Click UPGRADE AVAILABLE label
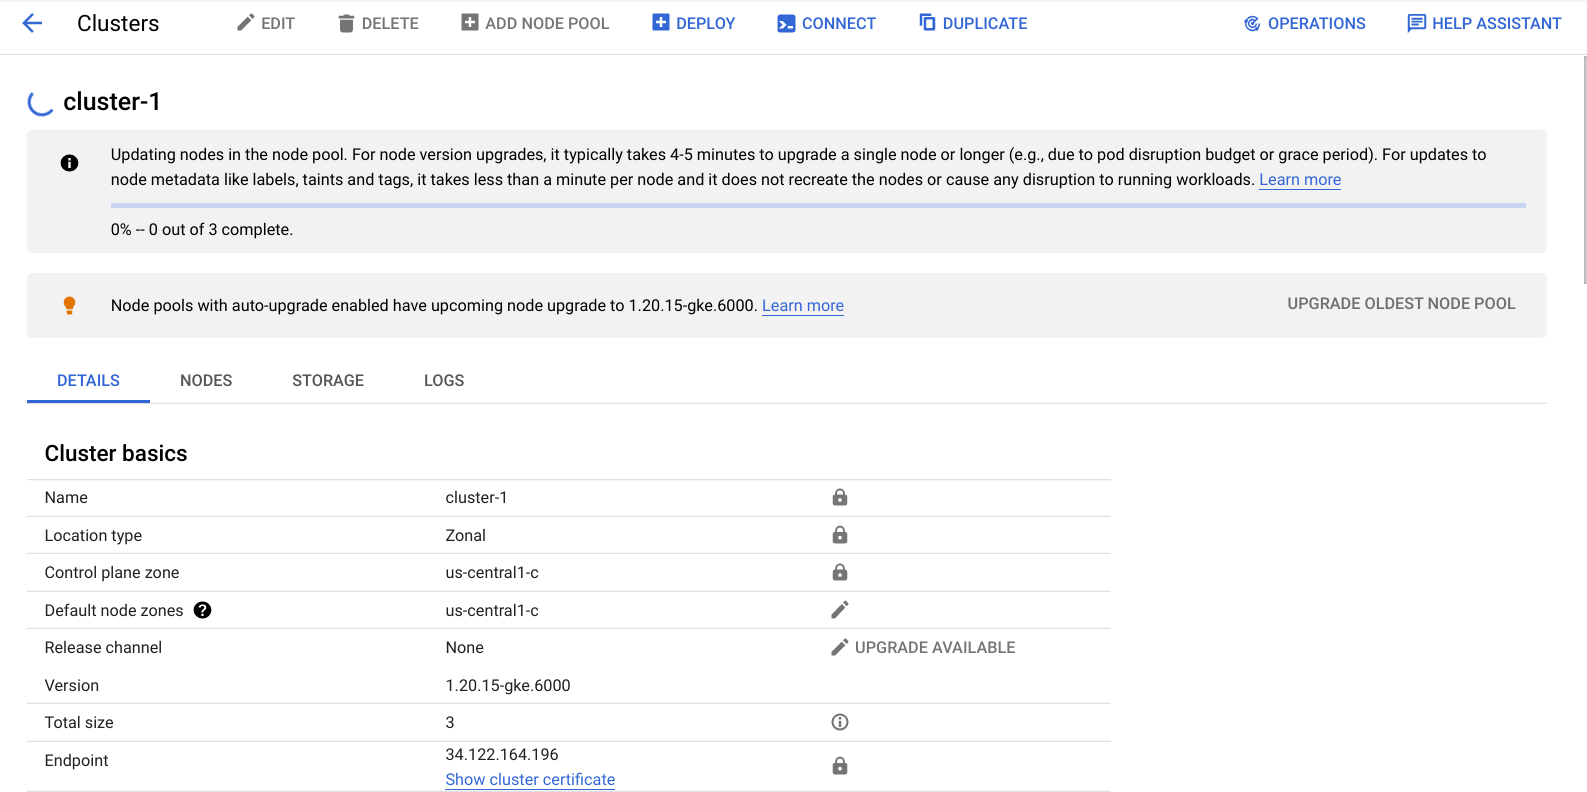The height and width of the screenshot is (792, 1587). [935, 648]
